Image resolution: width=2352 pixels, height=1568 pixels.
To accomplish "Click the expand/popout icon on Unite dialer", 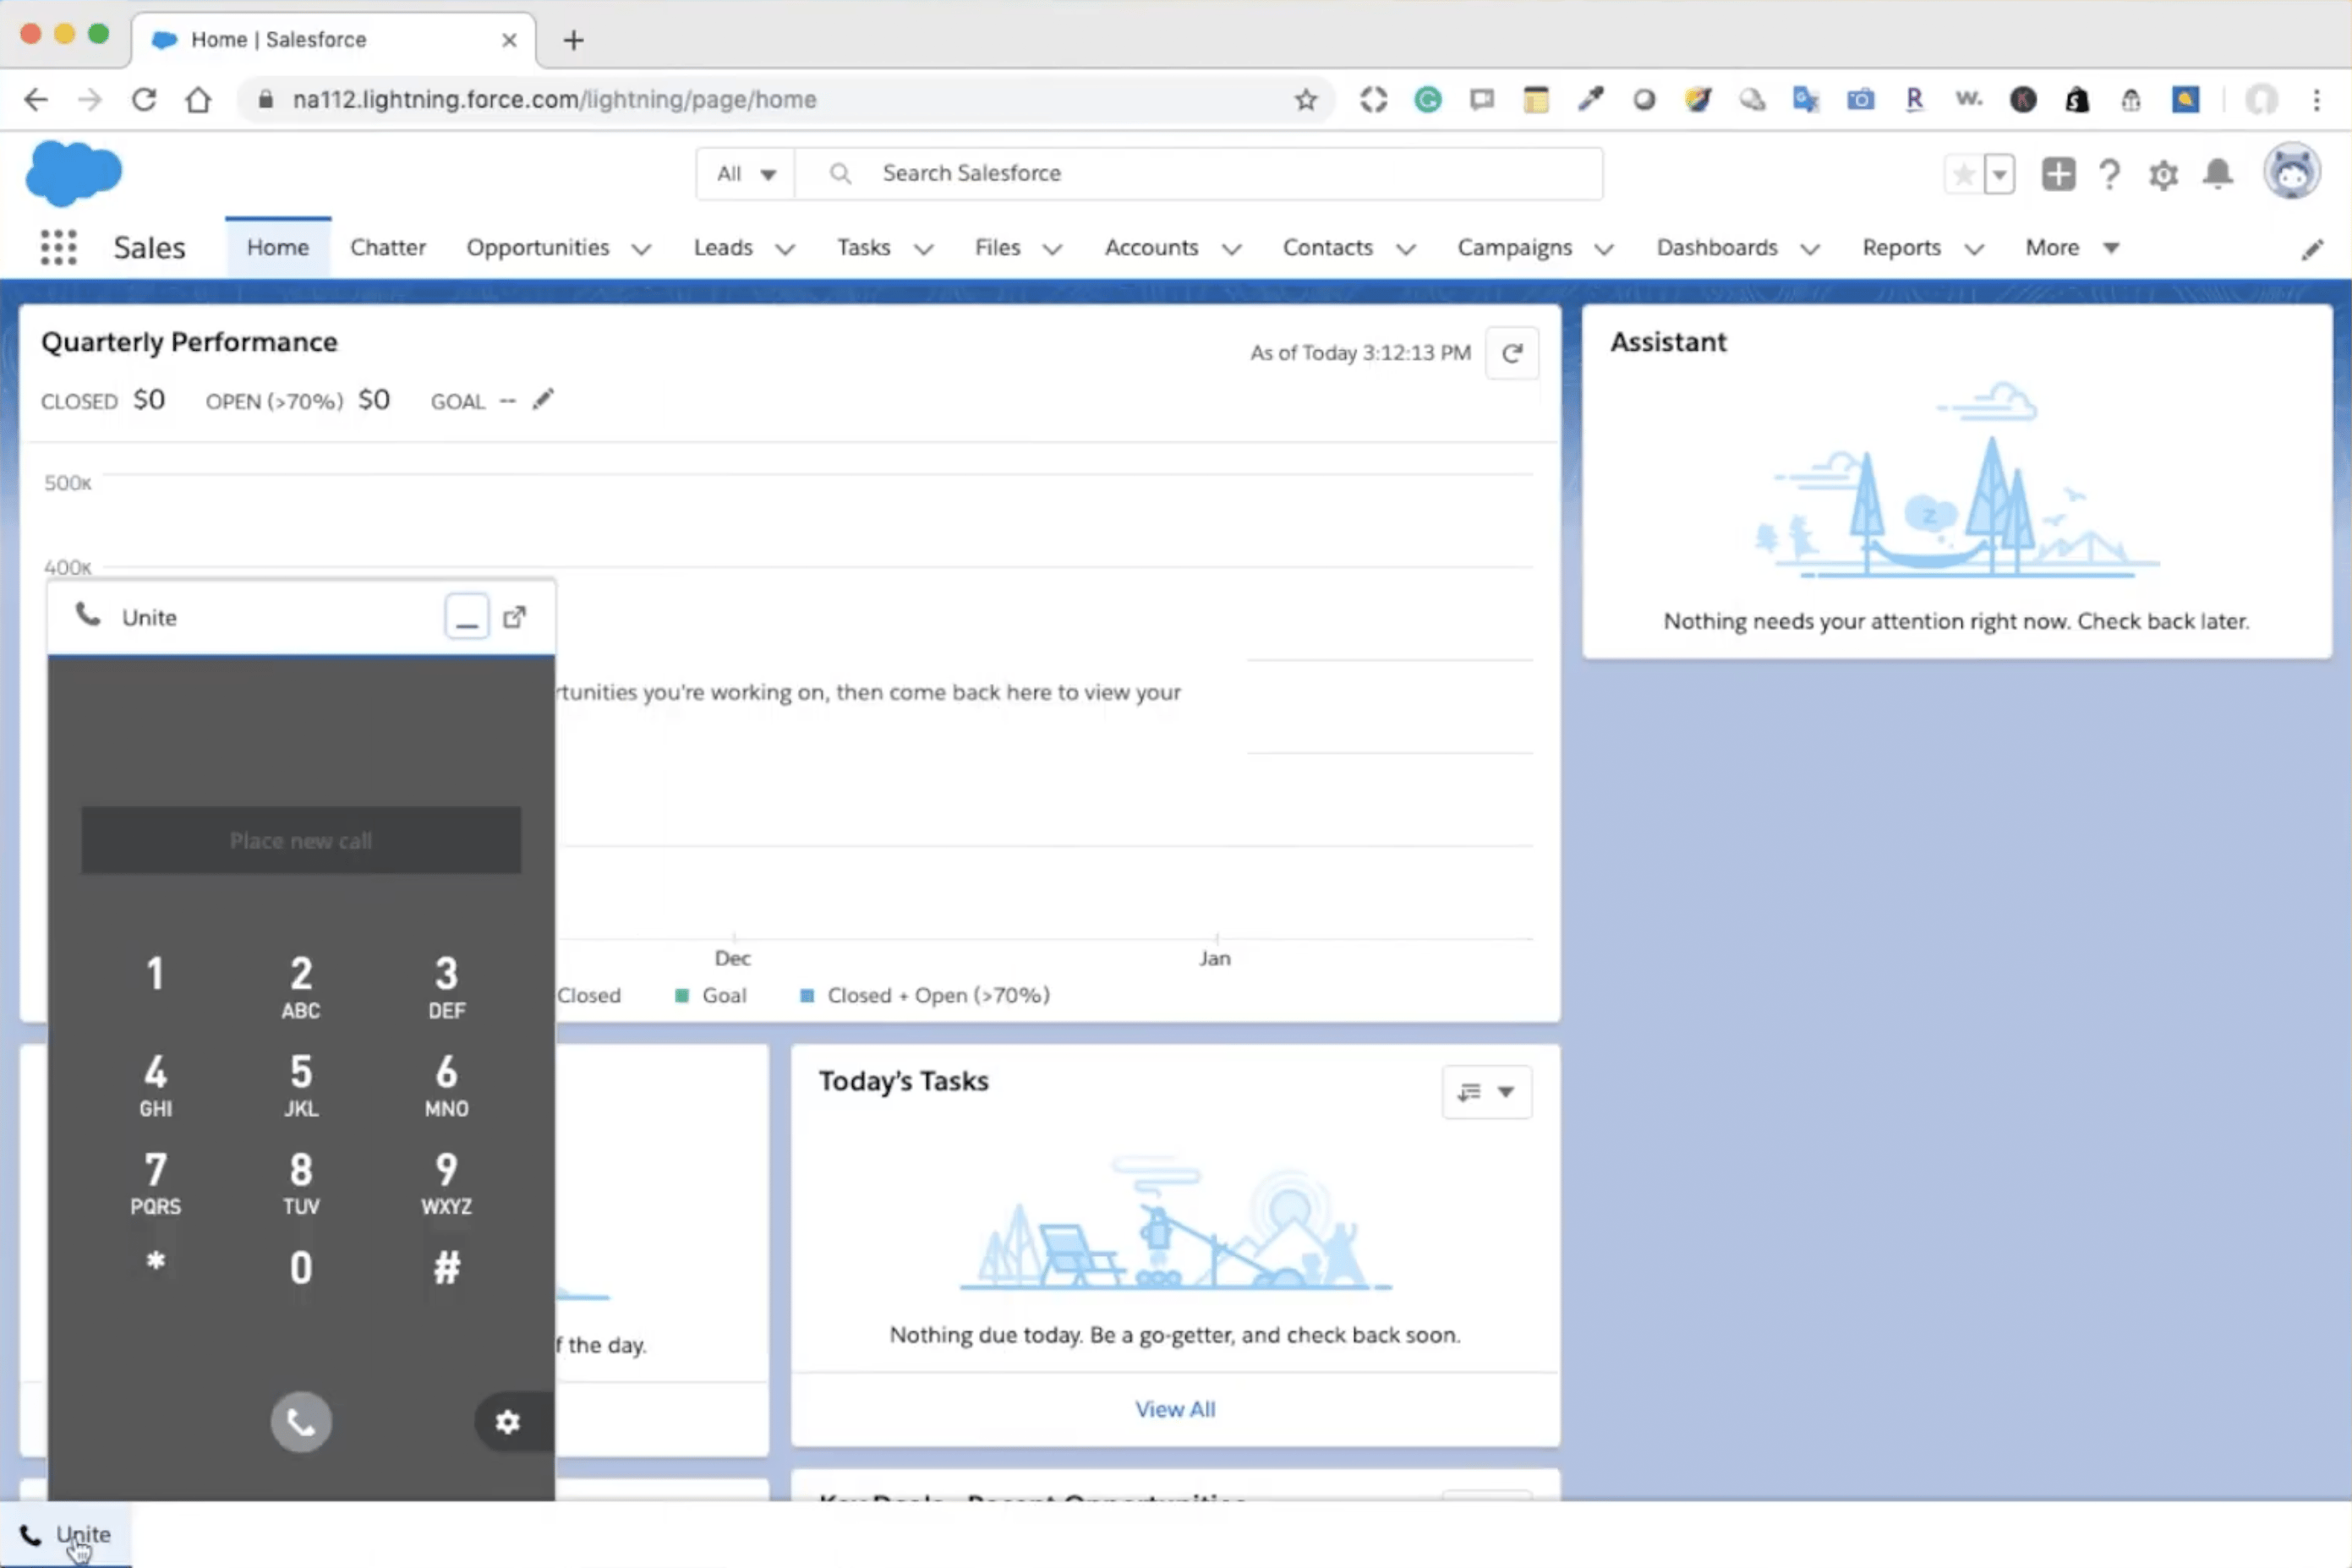I will (517, 618).
